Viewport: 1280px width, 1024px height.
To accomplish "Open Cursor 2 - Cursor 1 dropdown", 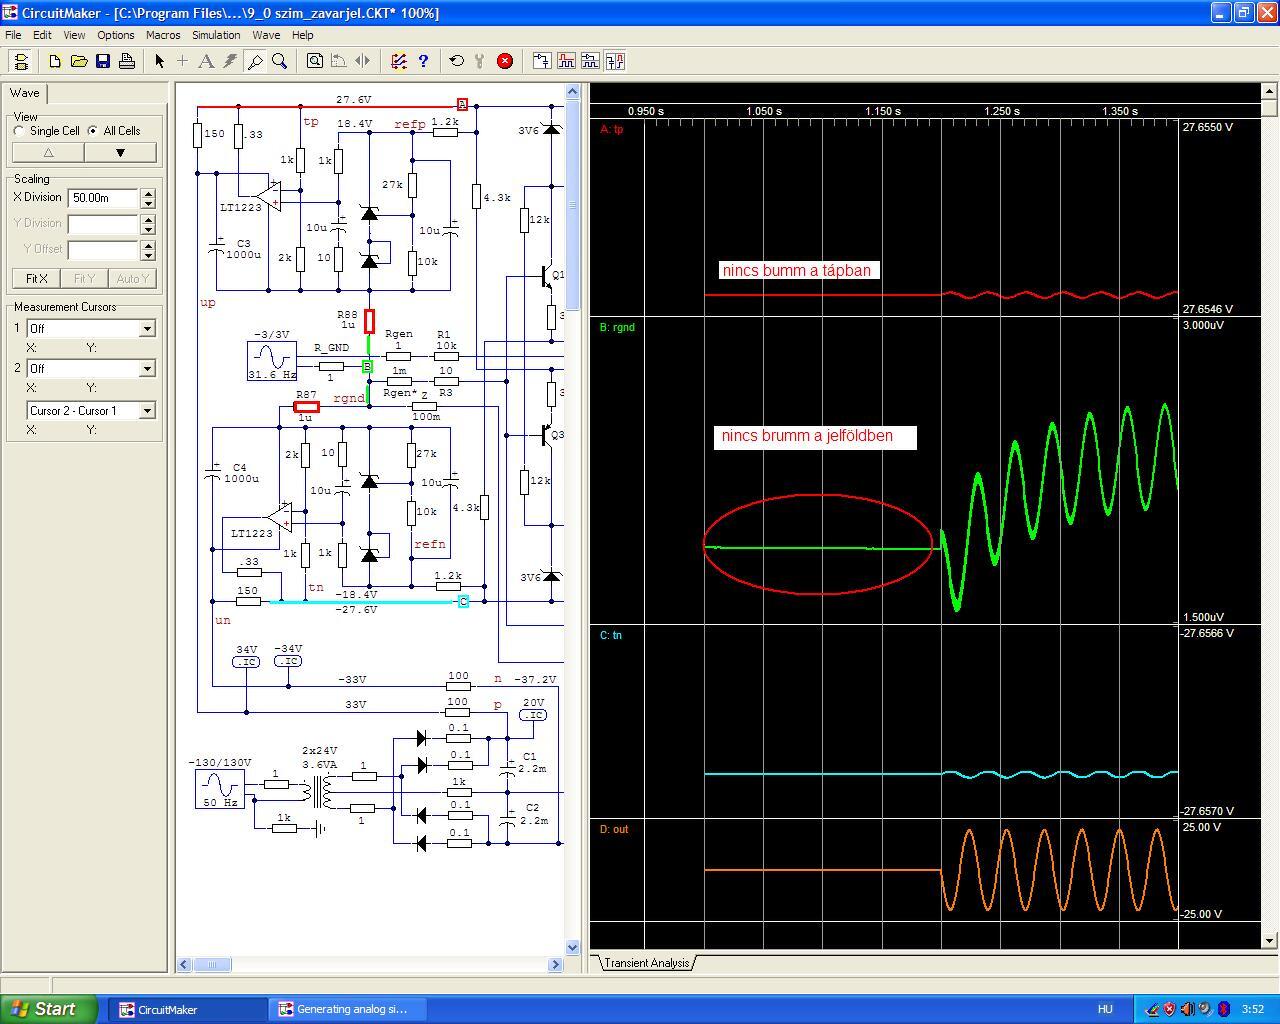I will 147,410.
